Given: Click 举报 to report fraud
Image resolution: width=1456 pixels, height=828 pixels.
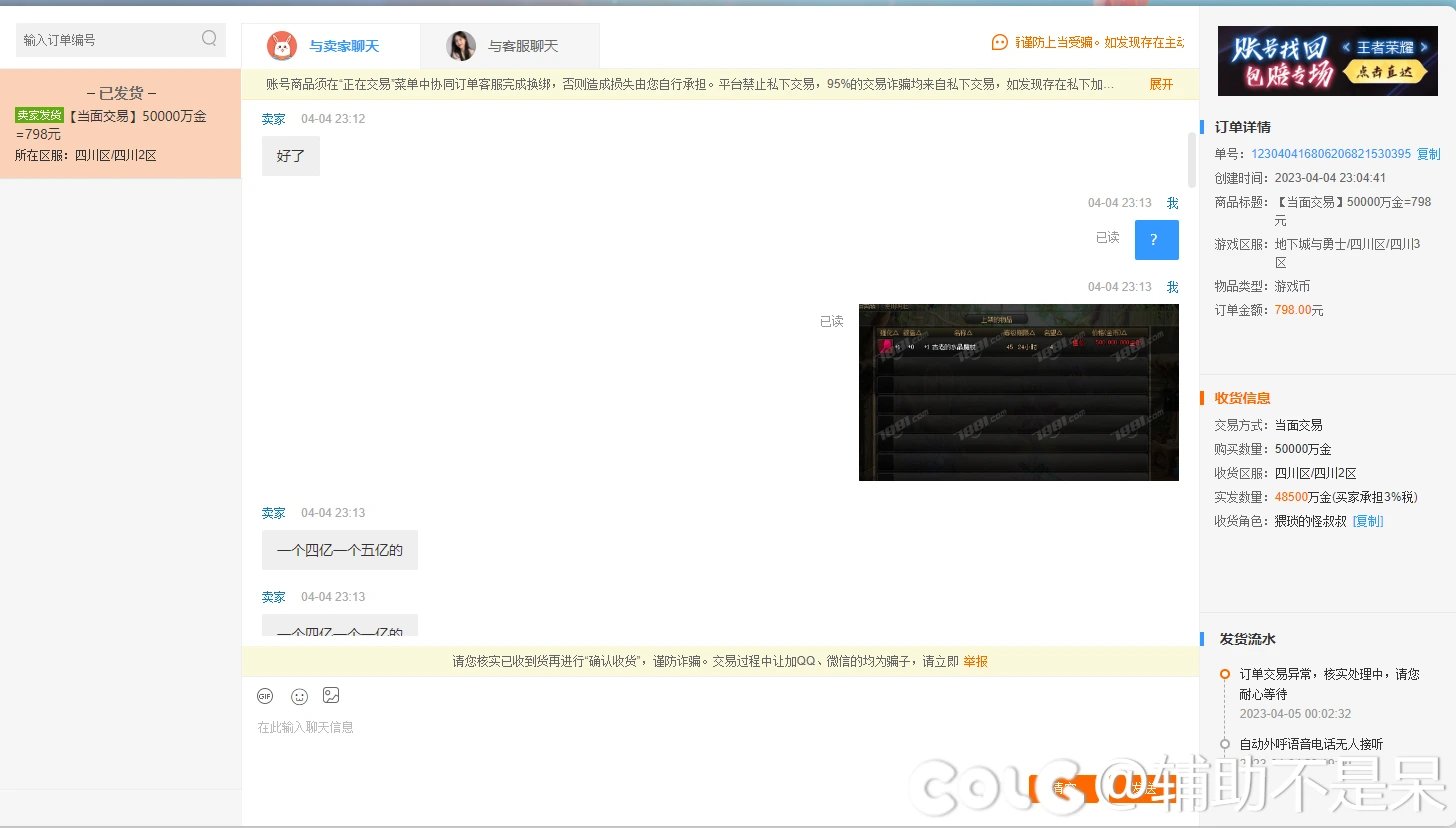Looking at the screenshot, I should pyautogui.click(x=975, y=662).
